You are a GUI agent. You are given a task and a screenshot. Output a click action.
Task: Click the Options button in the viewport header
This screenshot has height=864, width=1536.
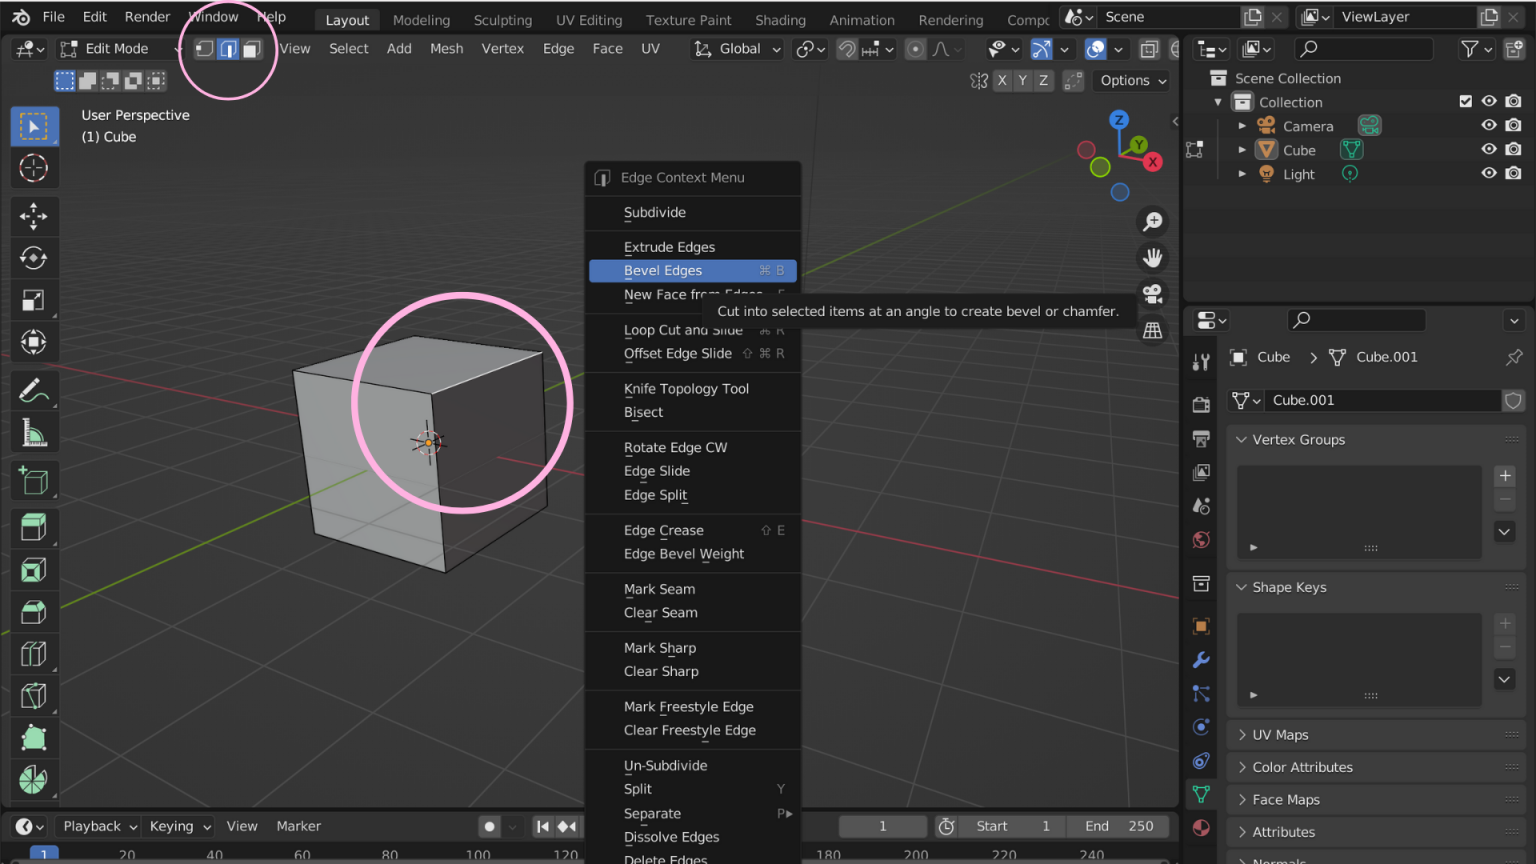click(x=1130, y=80)
